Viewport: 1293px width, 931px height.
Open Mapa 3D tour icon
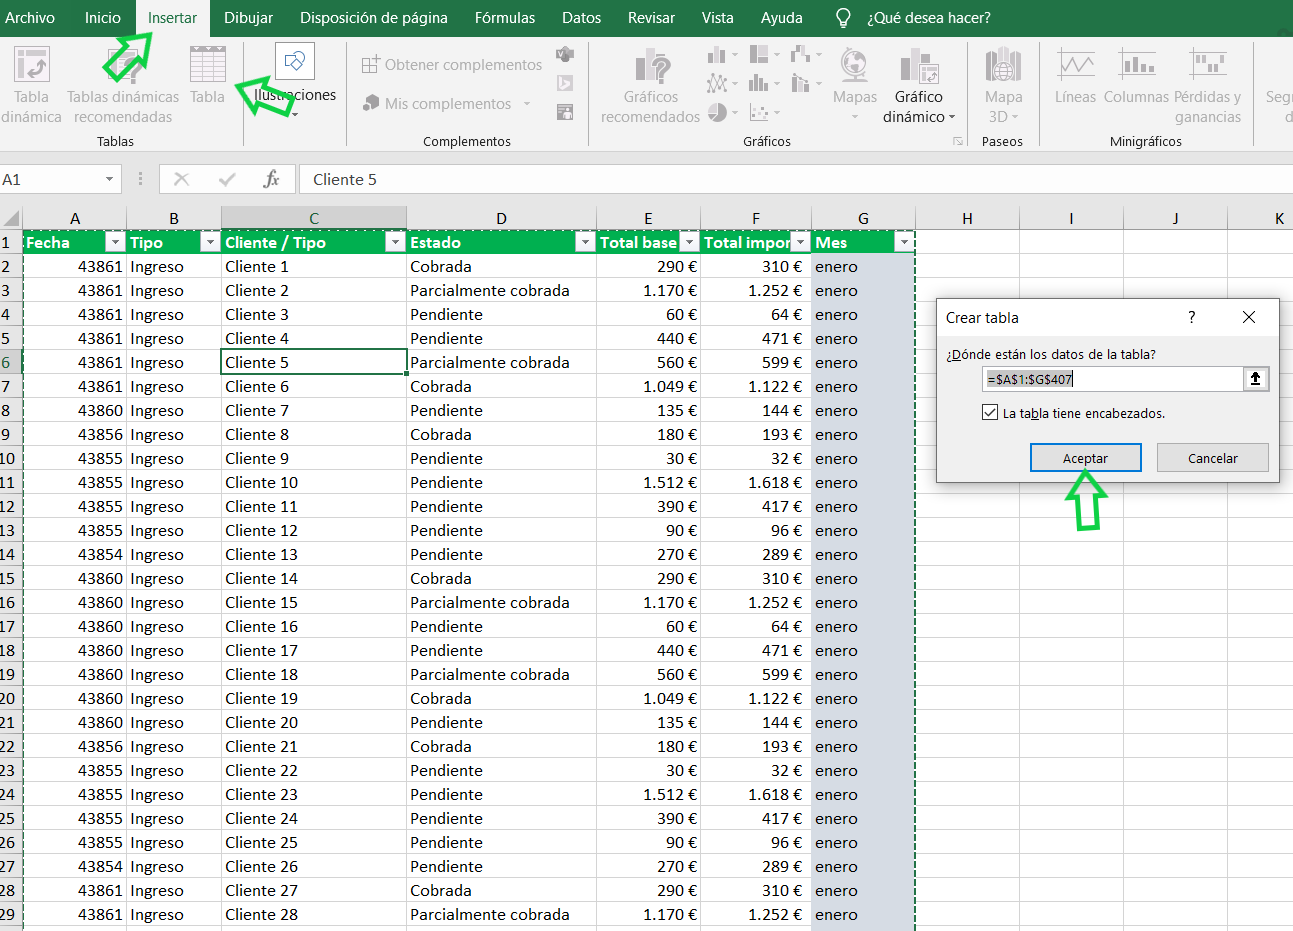tap(1002, 66)
